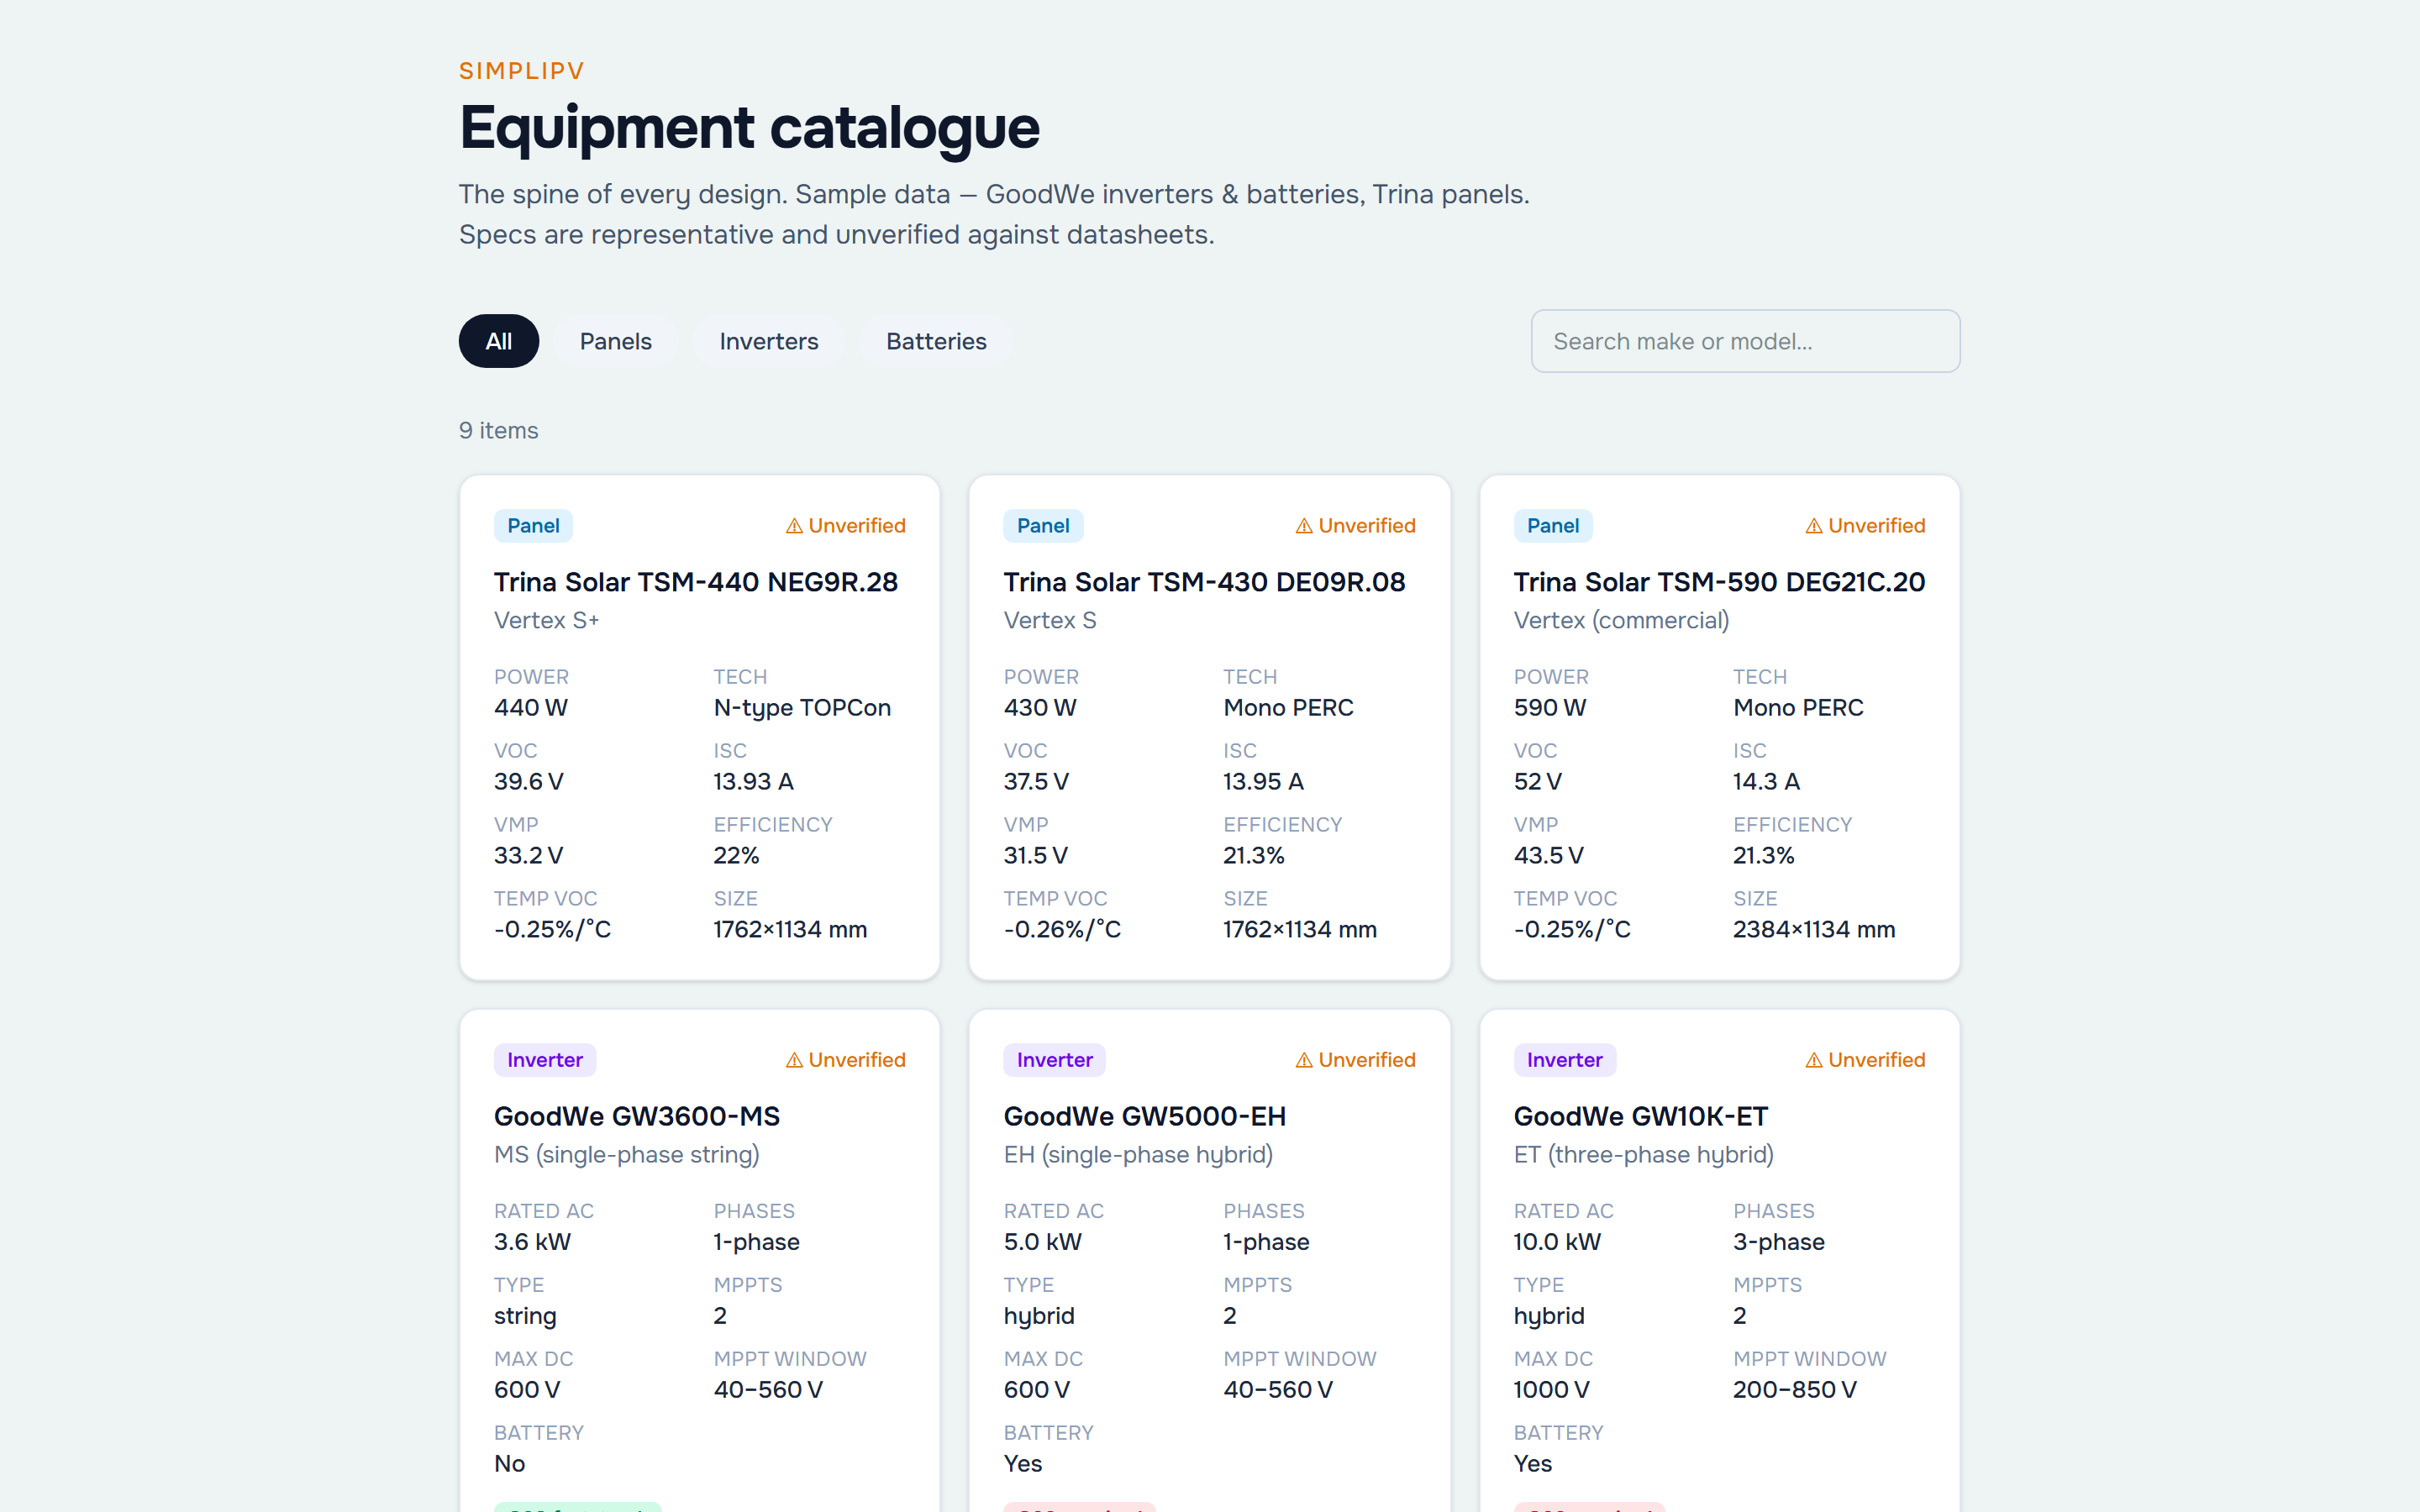Image resolution: width=2420 pixels, height=1512 pixels.
Task: Select the All filter tab
Action: (x=498, y=341)
